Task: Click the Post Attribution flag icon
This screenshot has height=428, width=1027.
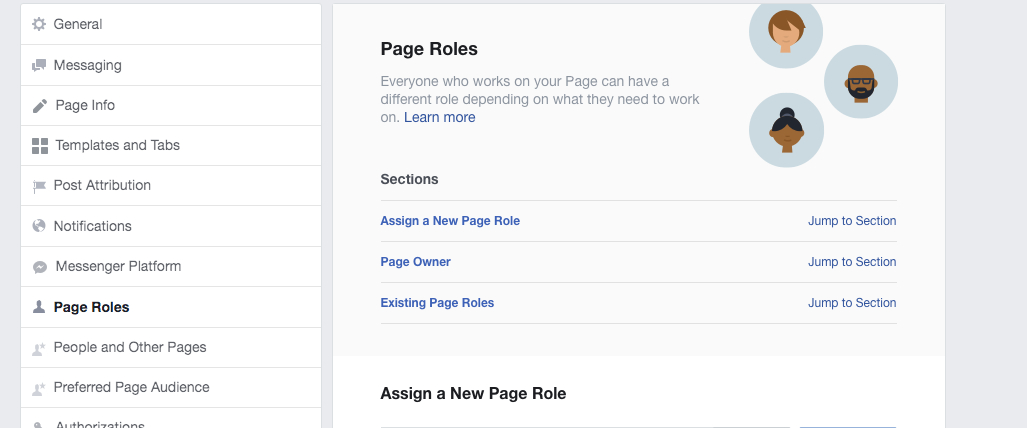Action: tap(39, 186)
